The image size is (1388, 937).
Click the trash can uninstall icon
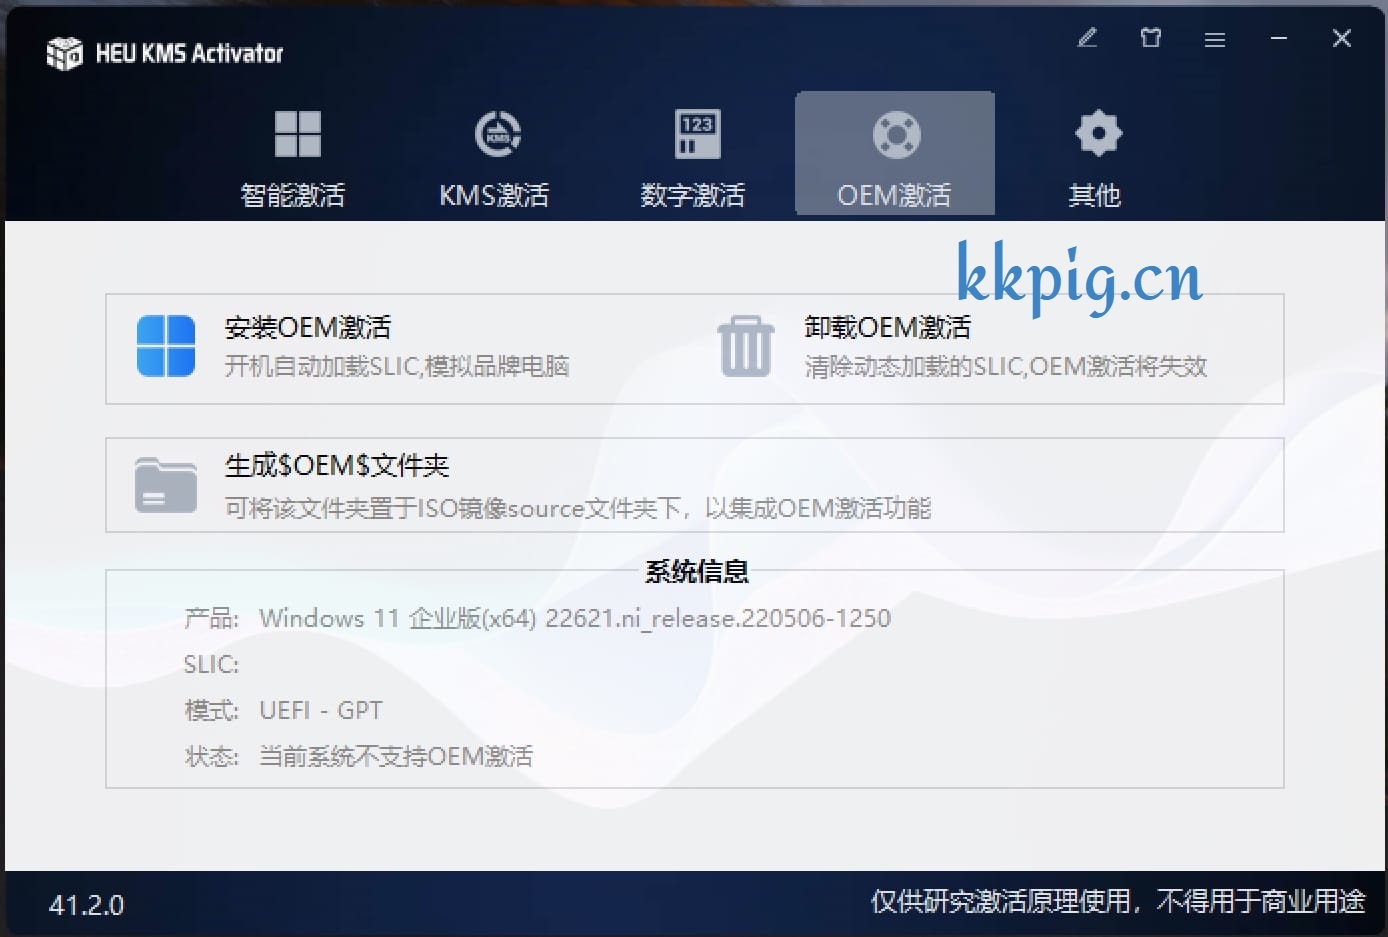click(746, 346)
